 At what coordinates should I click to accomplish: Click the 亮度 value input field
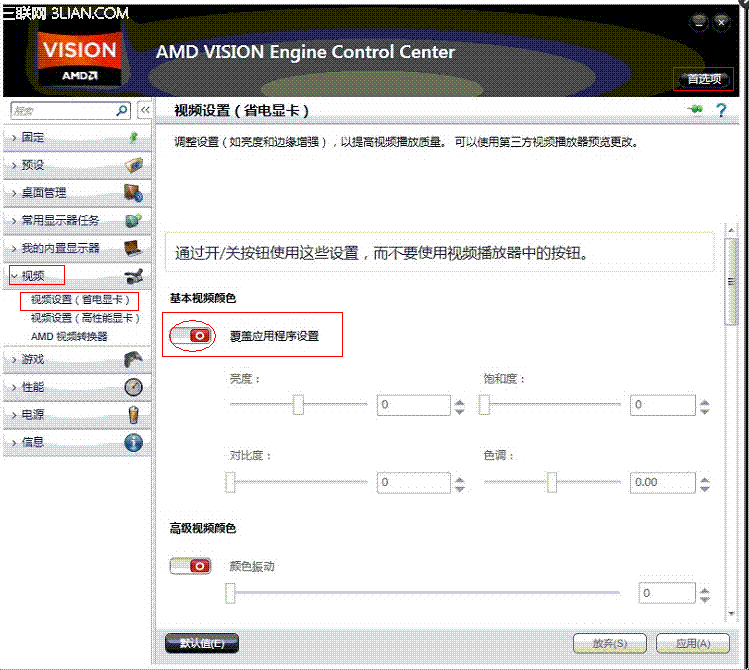click(413, 405)
